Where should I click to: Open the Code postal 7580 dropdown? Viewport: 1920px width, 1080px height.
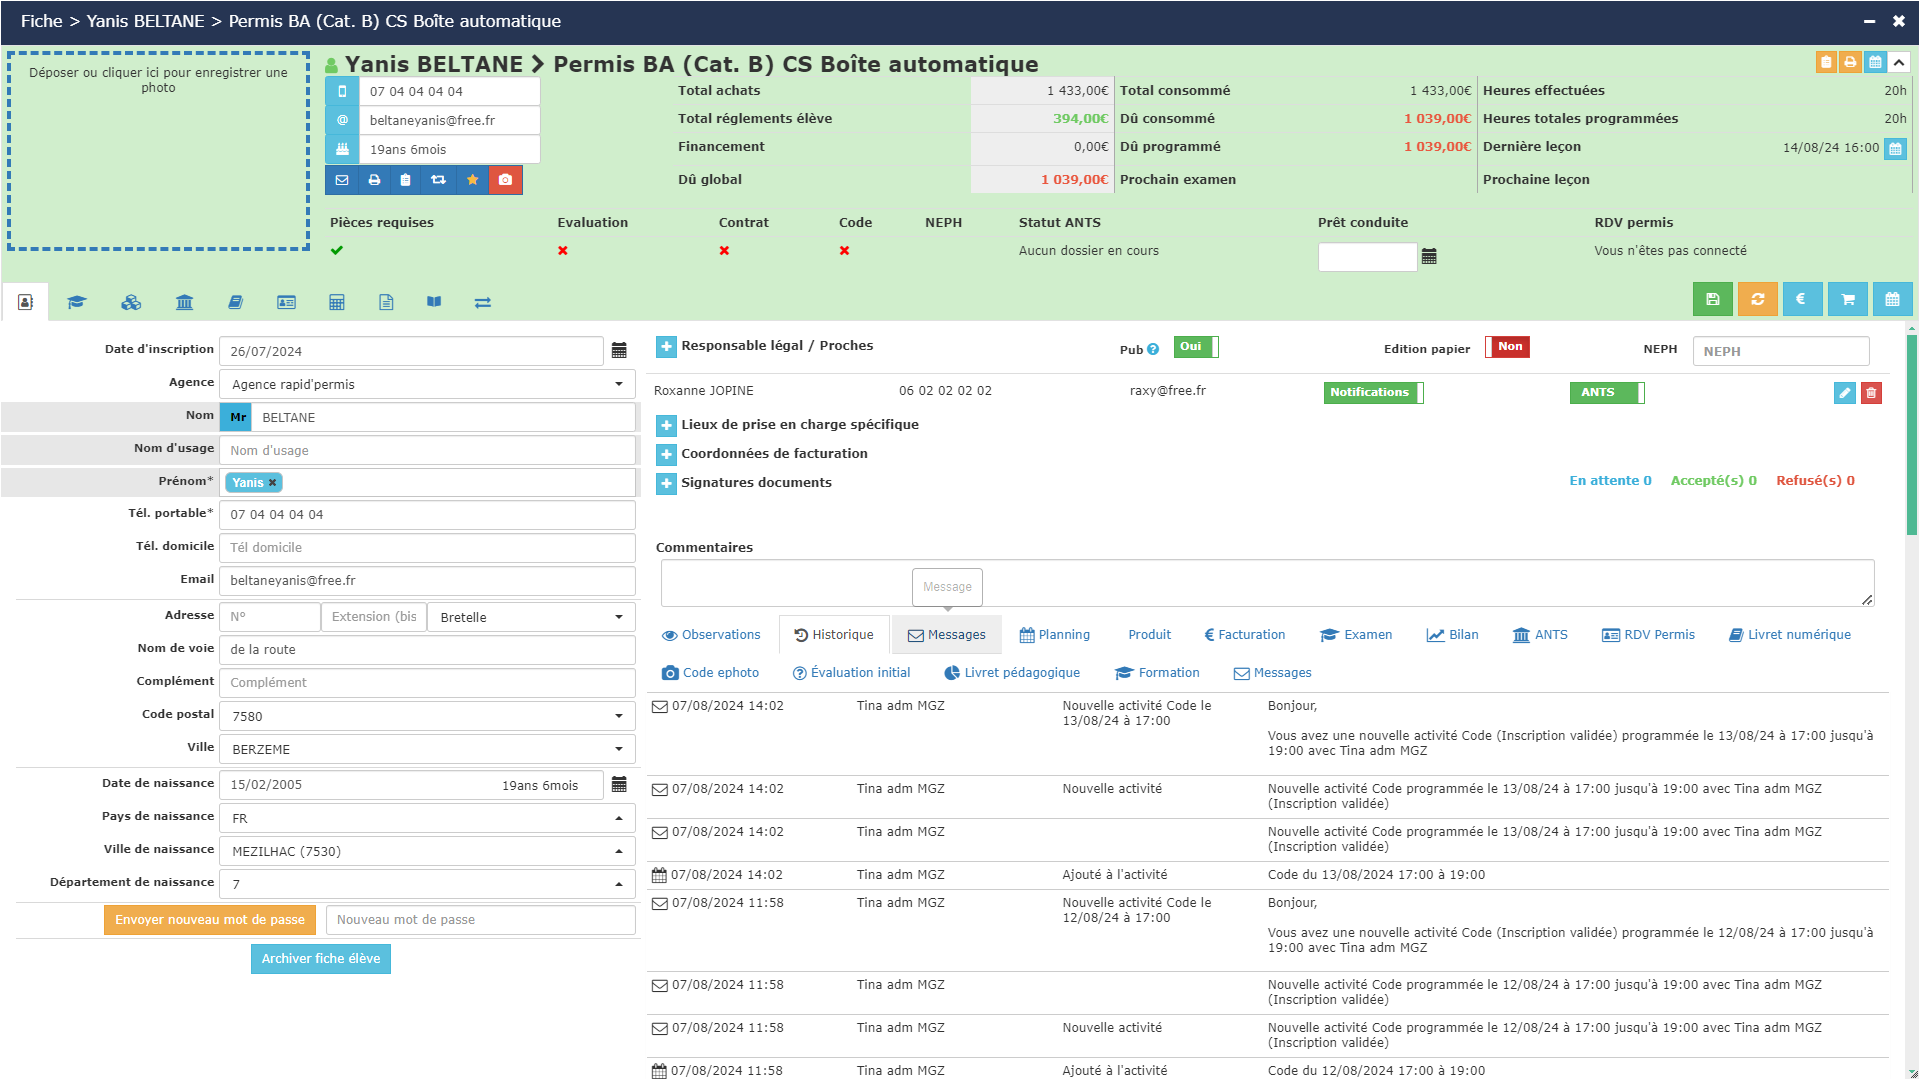428,716
